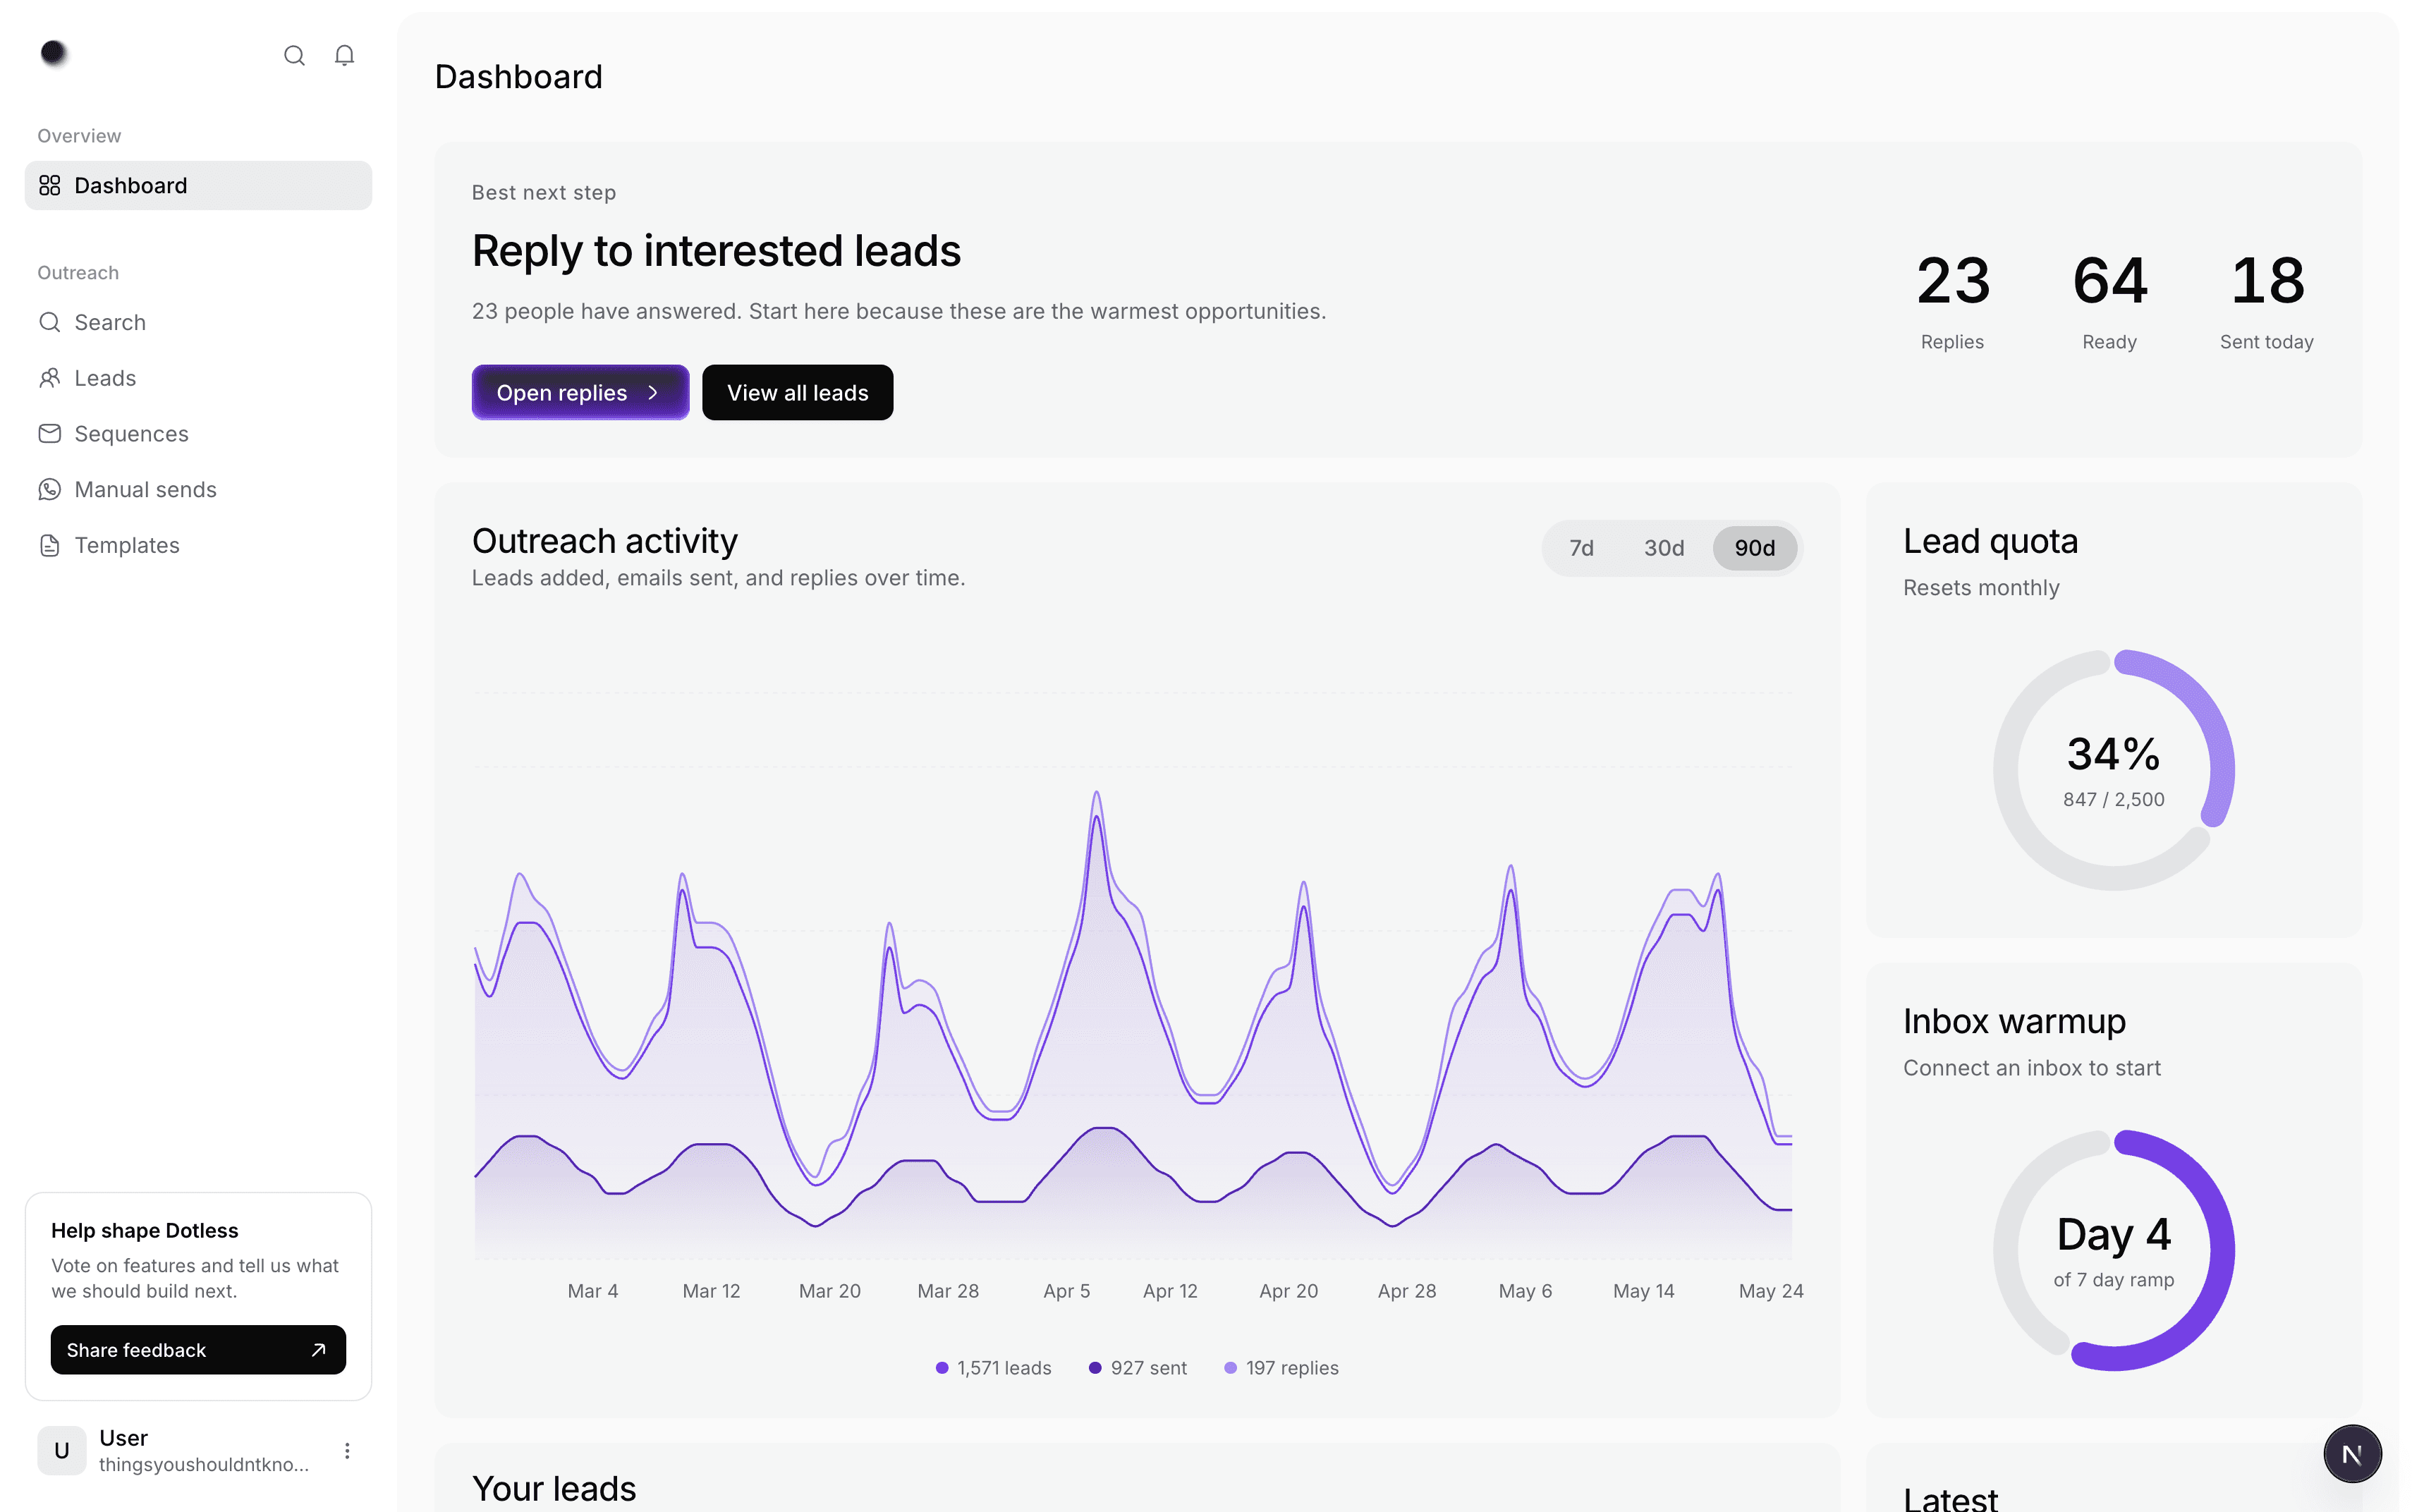The height and width of the screenshot is (1512, 2412).
Task: Open Templates page
Action: 198,546
